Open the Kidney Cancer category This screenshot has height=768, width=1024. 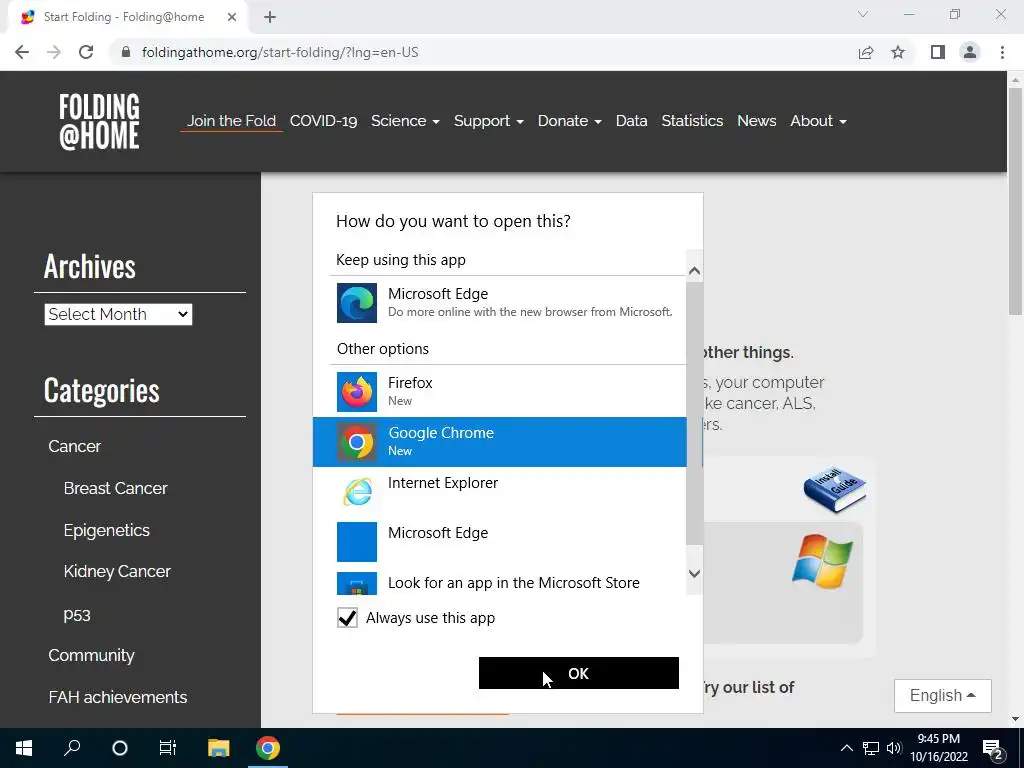[117, 571]
